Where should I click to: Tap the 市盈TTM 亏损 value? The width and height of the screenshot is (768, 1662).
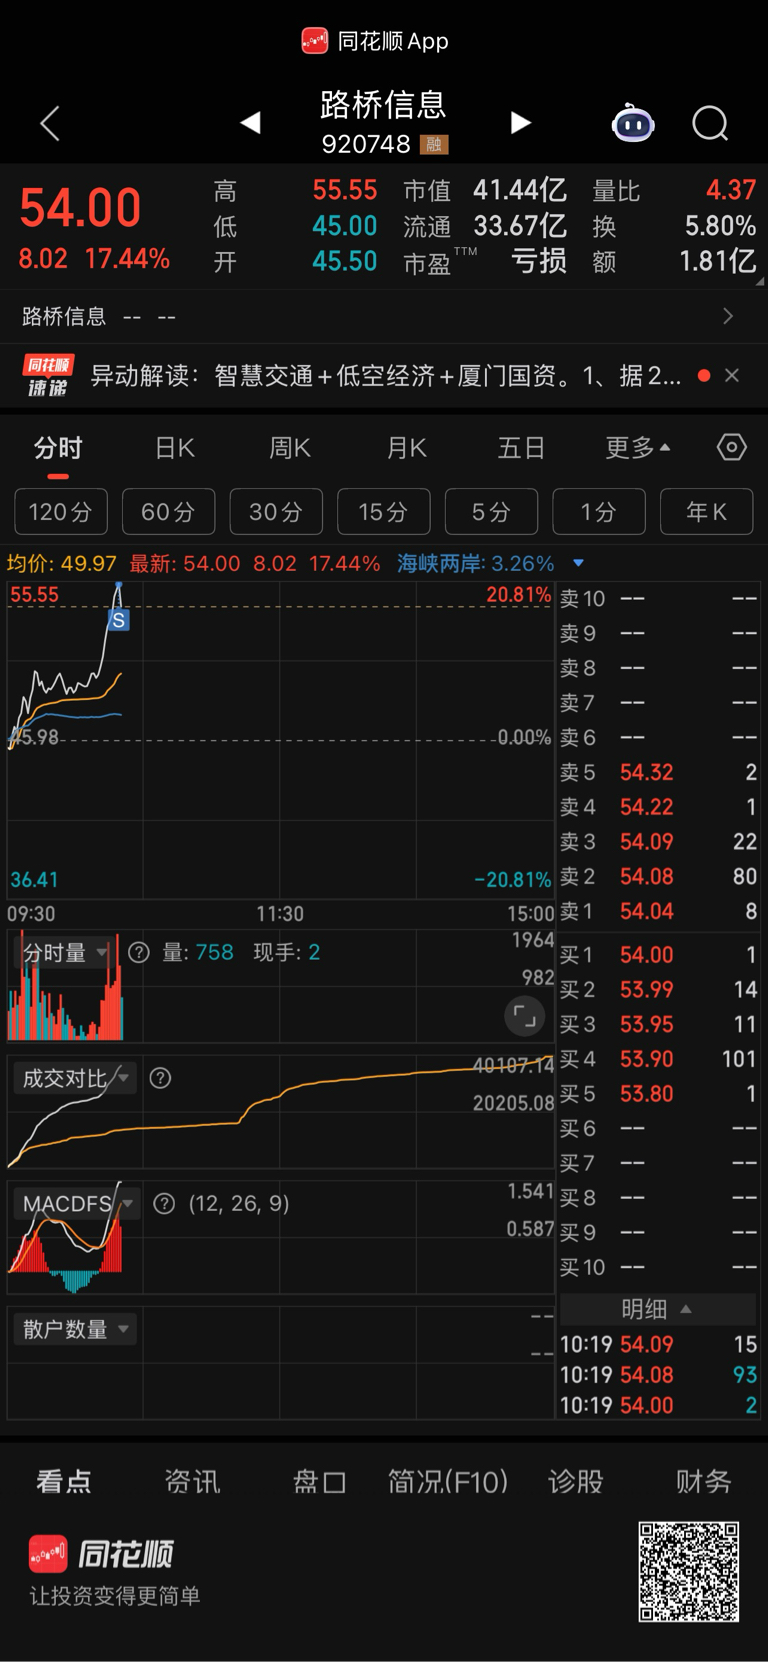(539, 262)
